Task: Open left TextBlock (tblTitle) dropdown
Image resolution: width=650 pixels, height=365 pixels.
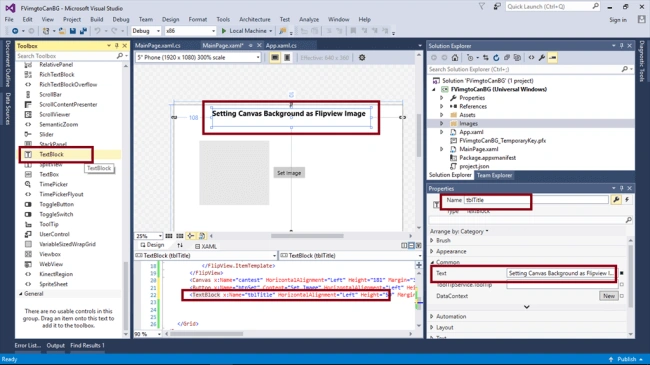Action: click(x=206, y=256)
